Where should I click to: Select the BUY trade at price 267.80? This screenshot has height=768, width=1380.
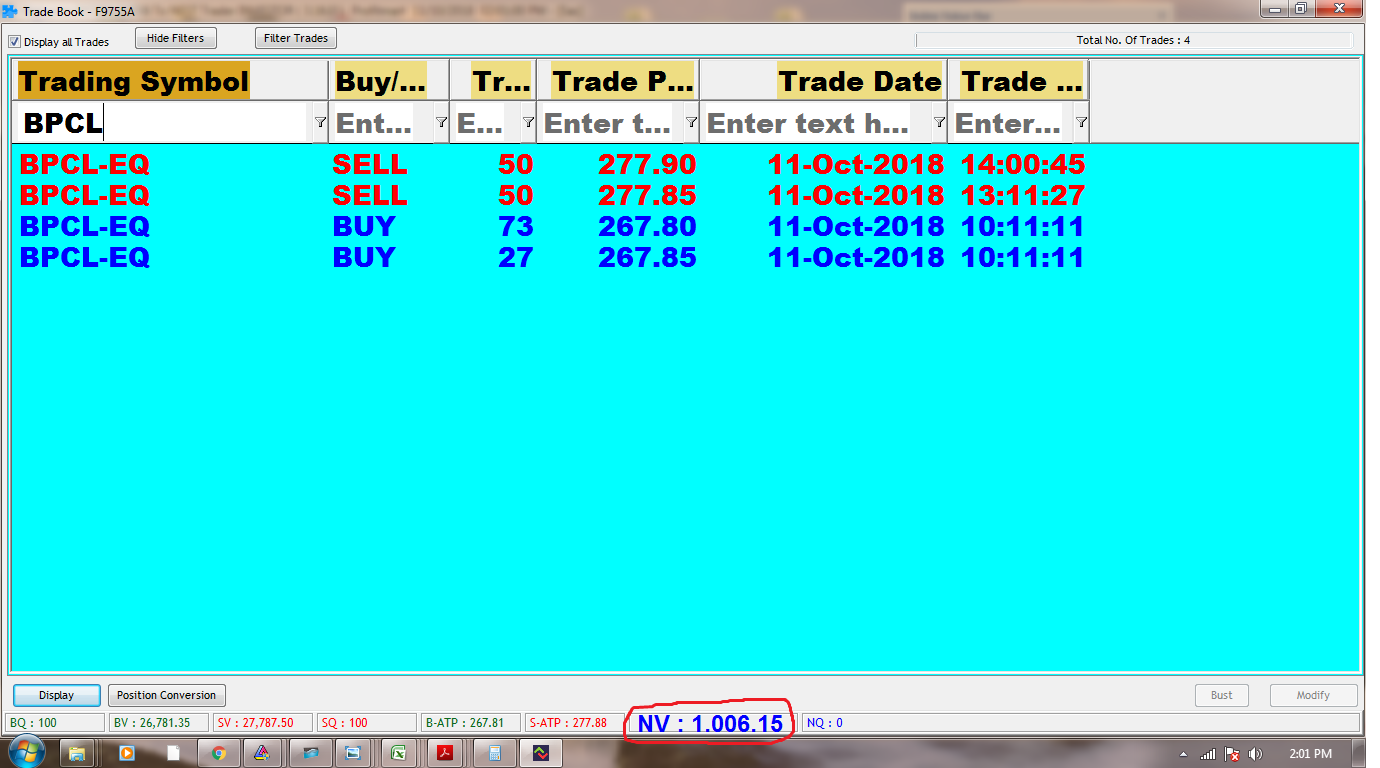pyautogui.click(x=552, y=226)
